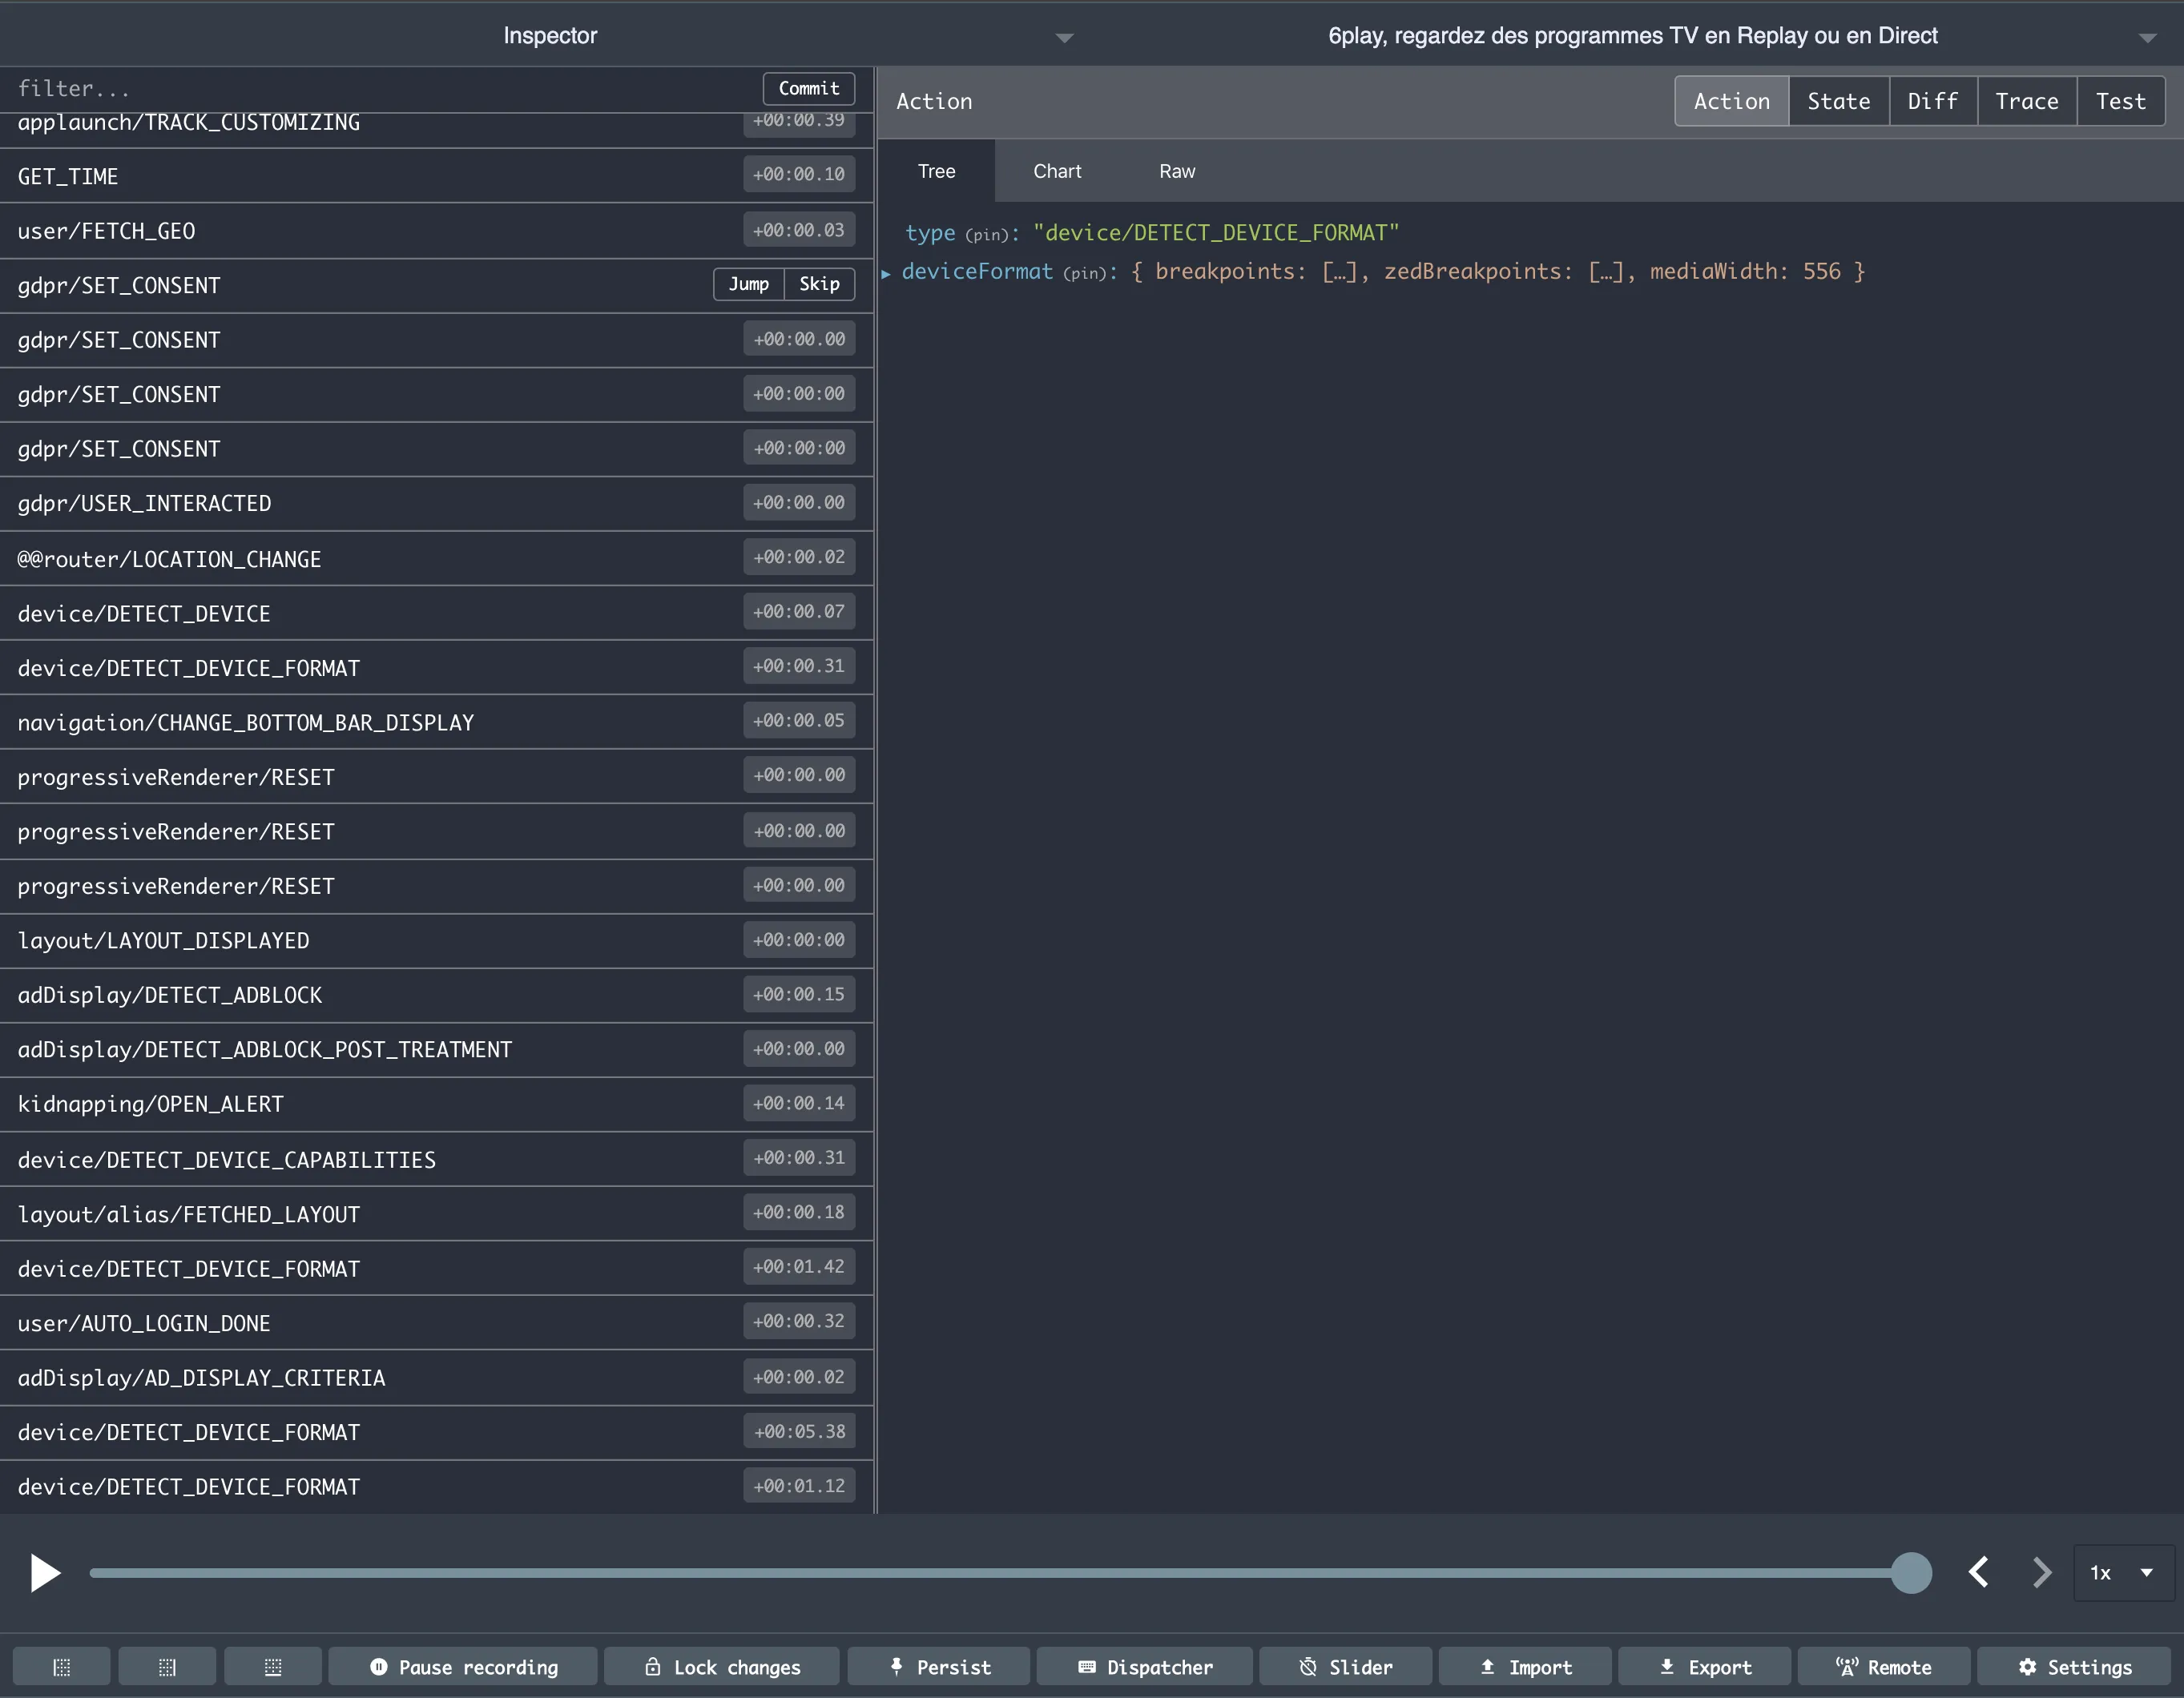Toggle Lock changes in bottom toolbar
Viewport: 2184px width, 1698px height.
pyautogui.click(x=722, y=1666)
